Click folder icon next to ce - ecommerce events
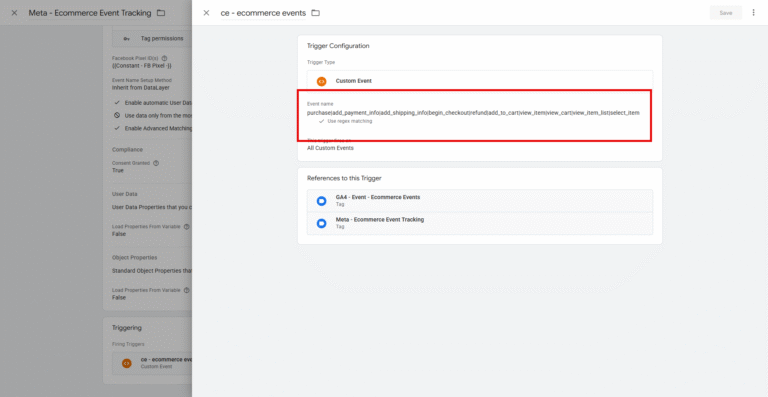 click(315, 13)
